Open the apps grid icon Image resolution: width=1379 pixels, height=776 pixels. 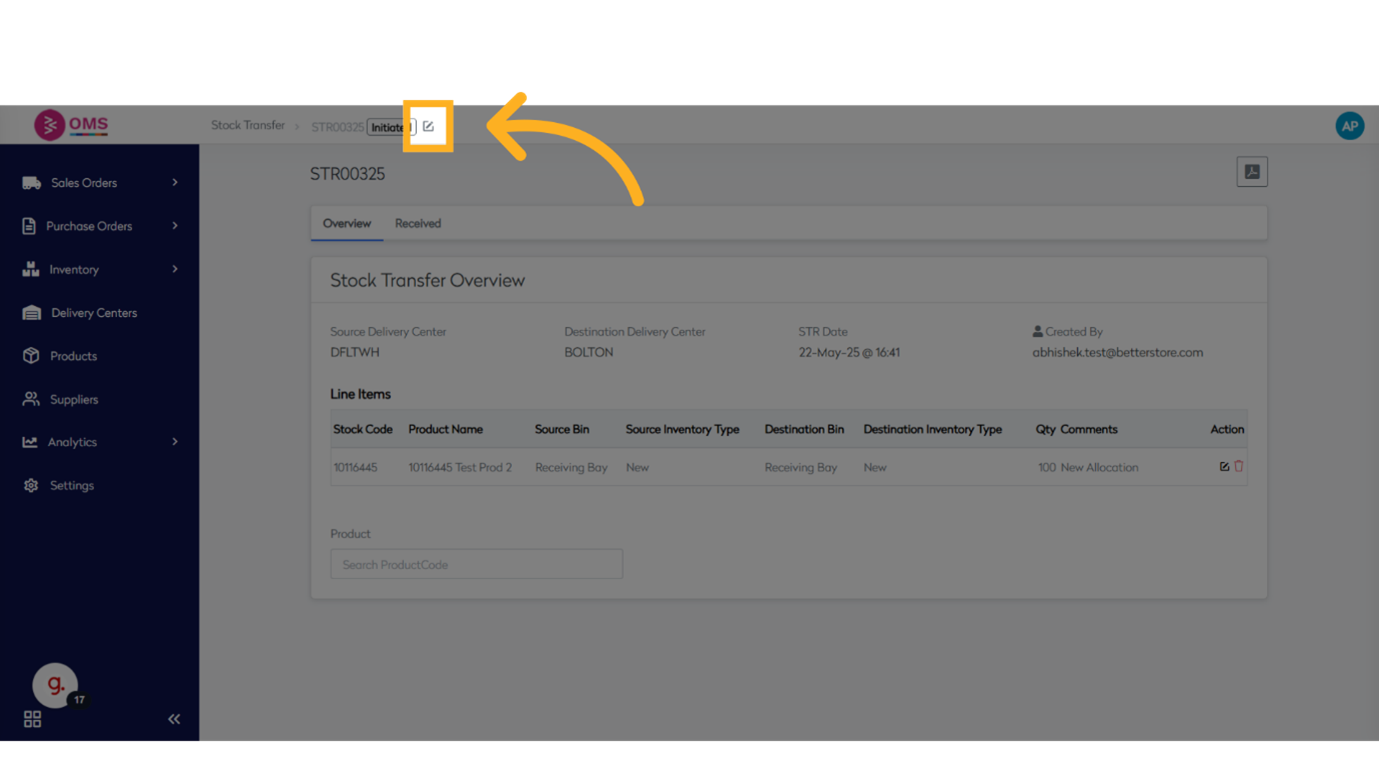32,719
